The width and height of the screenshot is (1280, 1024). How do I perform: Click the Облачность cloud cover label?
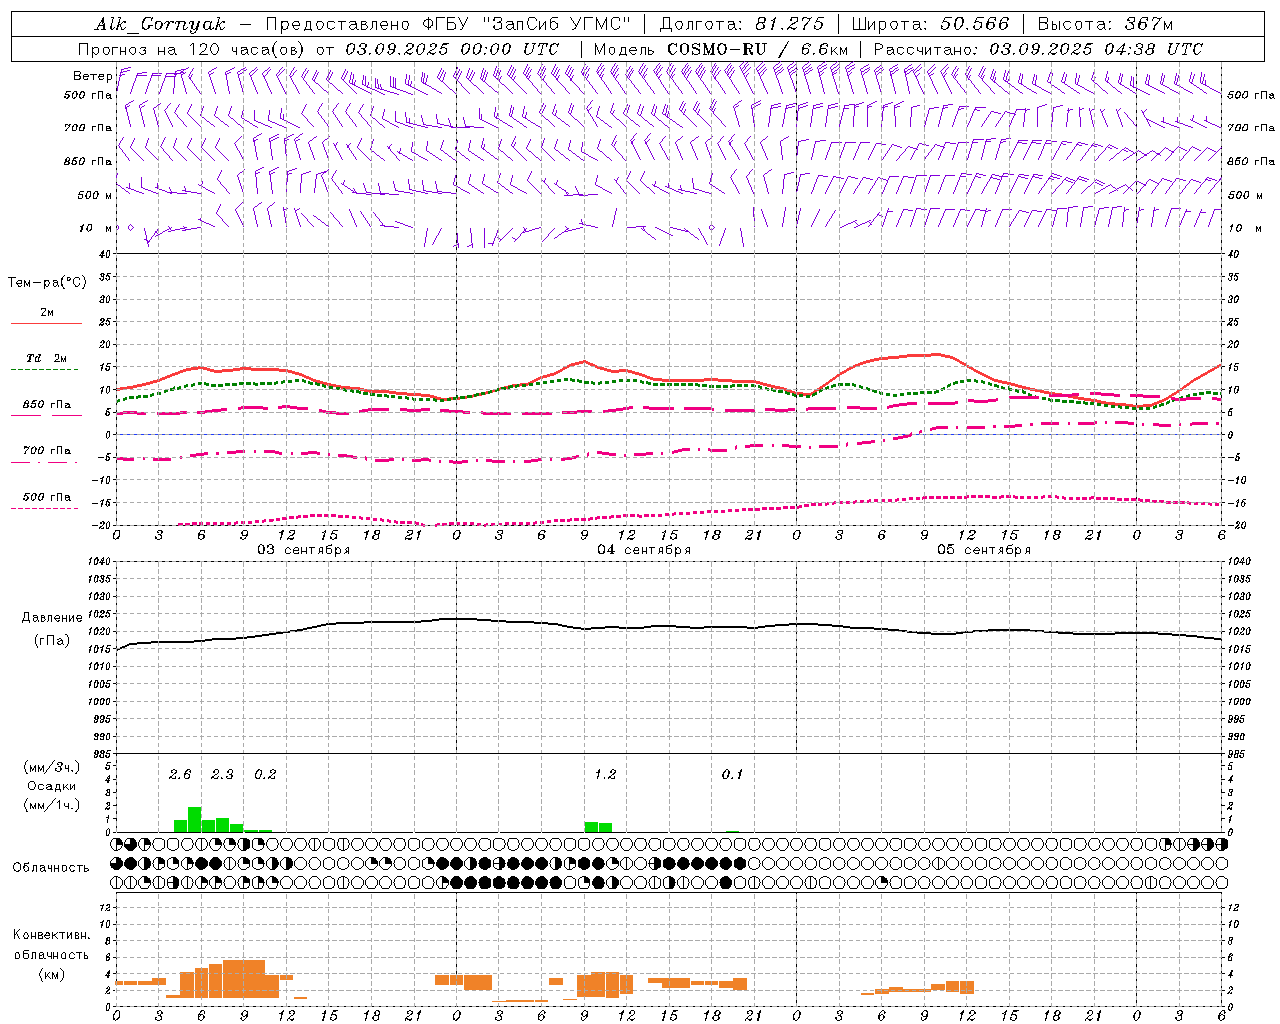point(51,867)
